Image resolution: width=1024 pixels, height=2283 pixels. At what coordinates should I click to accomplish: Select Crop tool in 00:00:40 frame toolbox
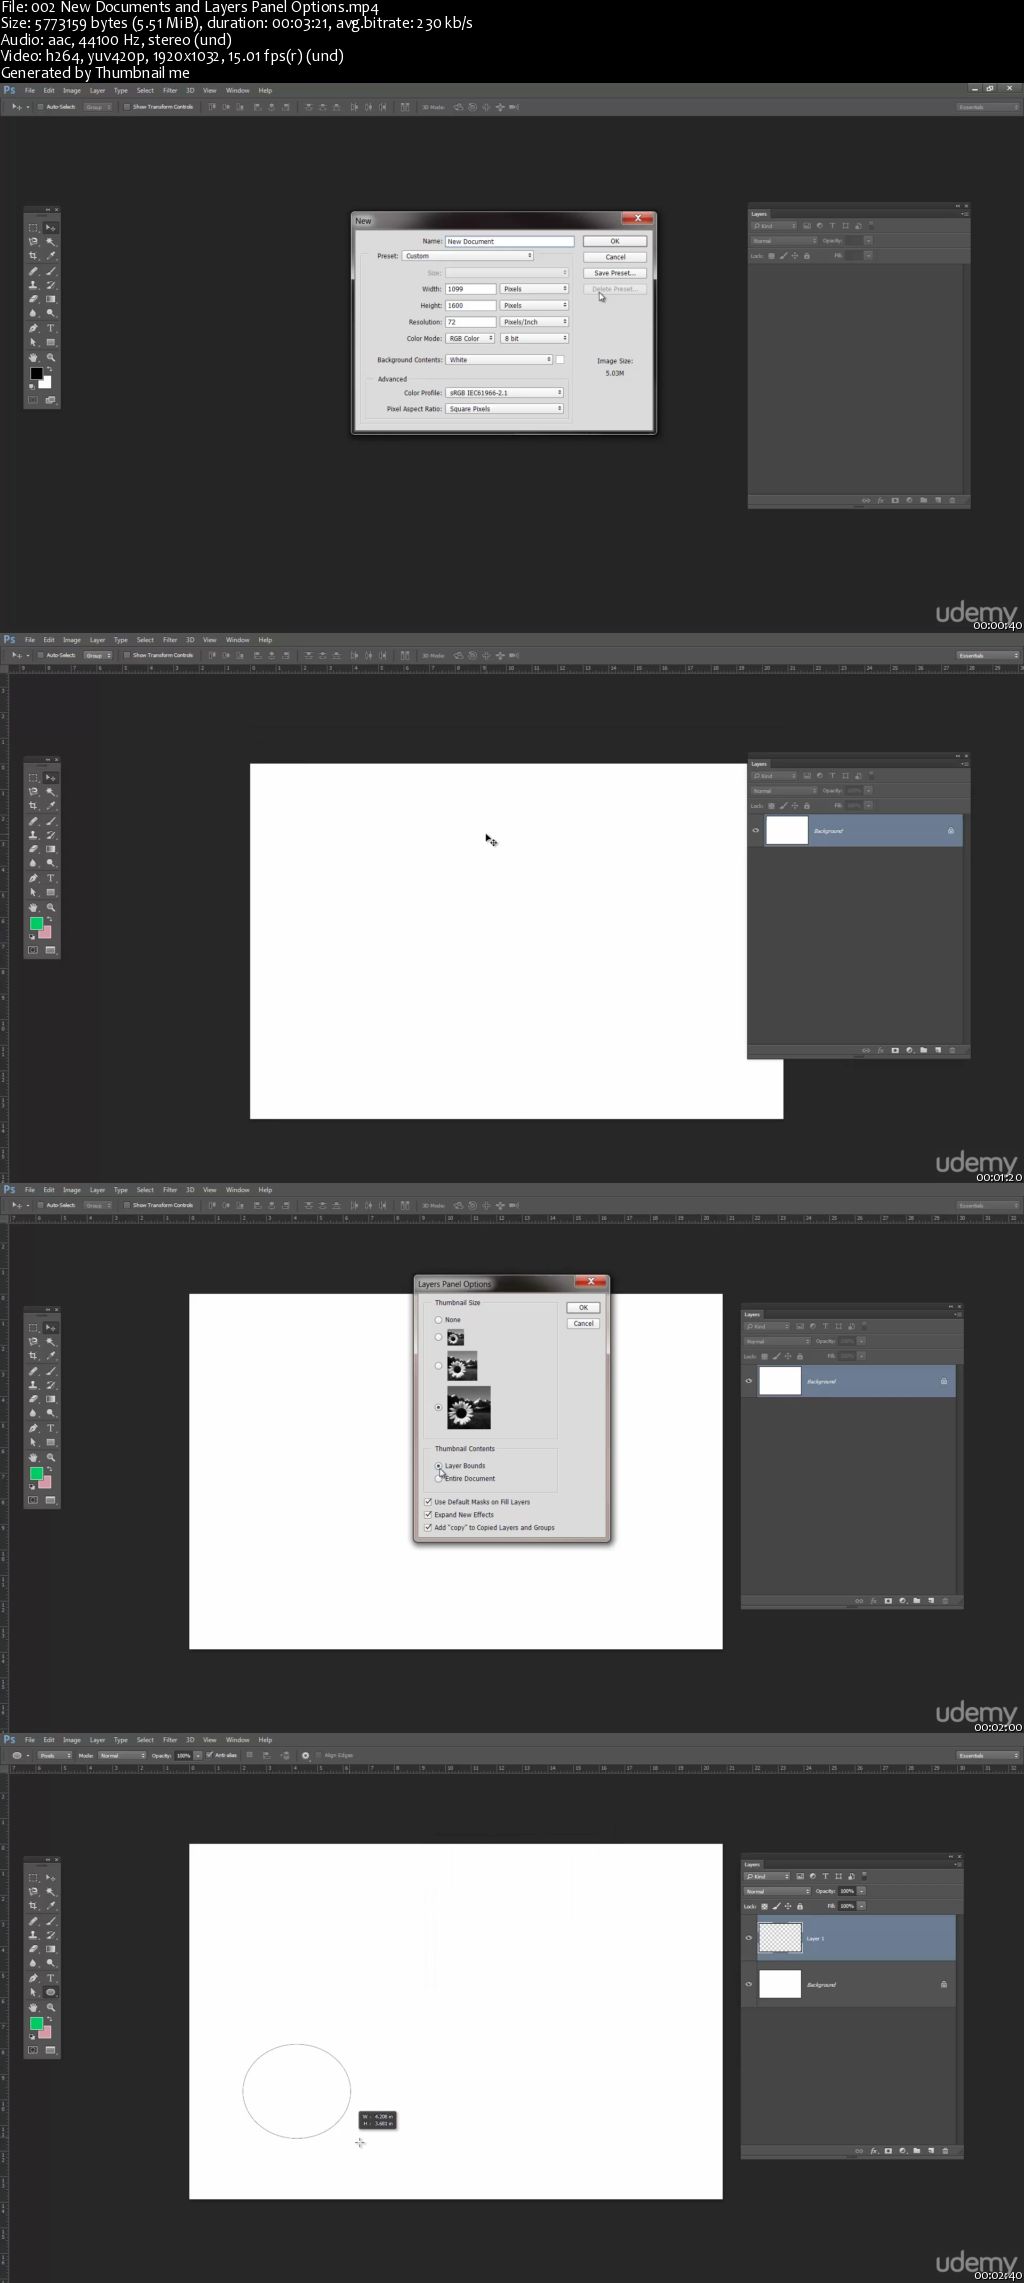(x=33, y=256)
